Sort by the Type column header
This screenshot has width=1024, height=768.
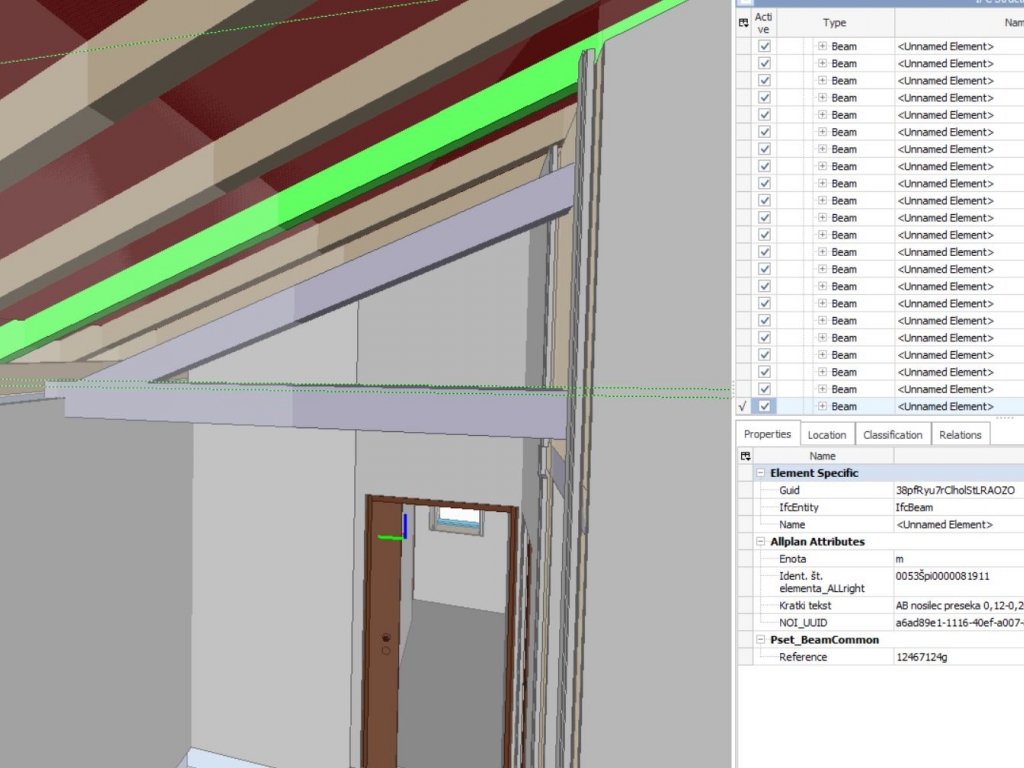[834, 23]
